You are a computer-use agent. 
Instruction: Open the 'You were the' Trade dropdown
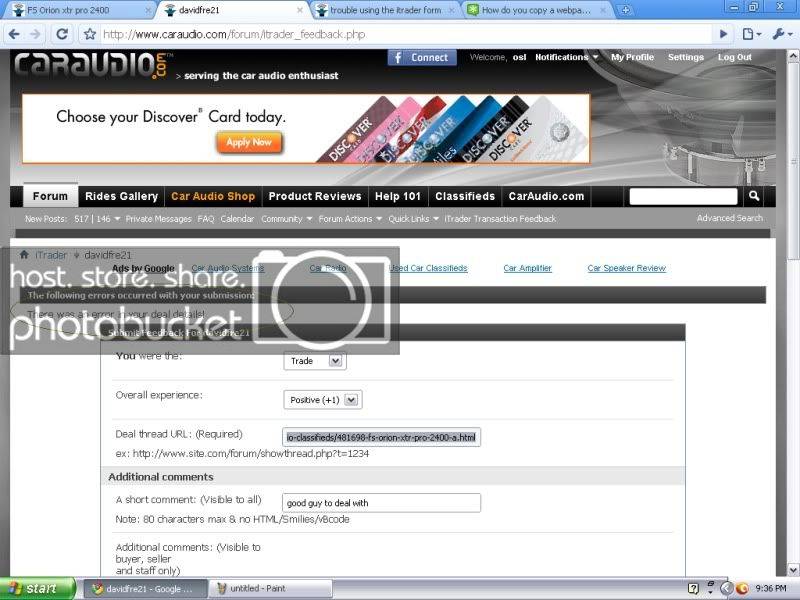coord(315,361)
